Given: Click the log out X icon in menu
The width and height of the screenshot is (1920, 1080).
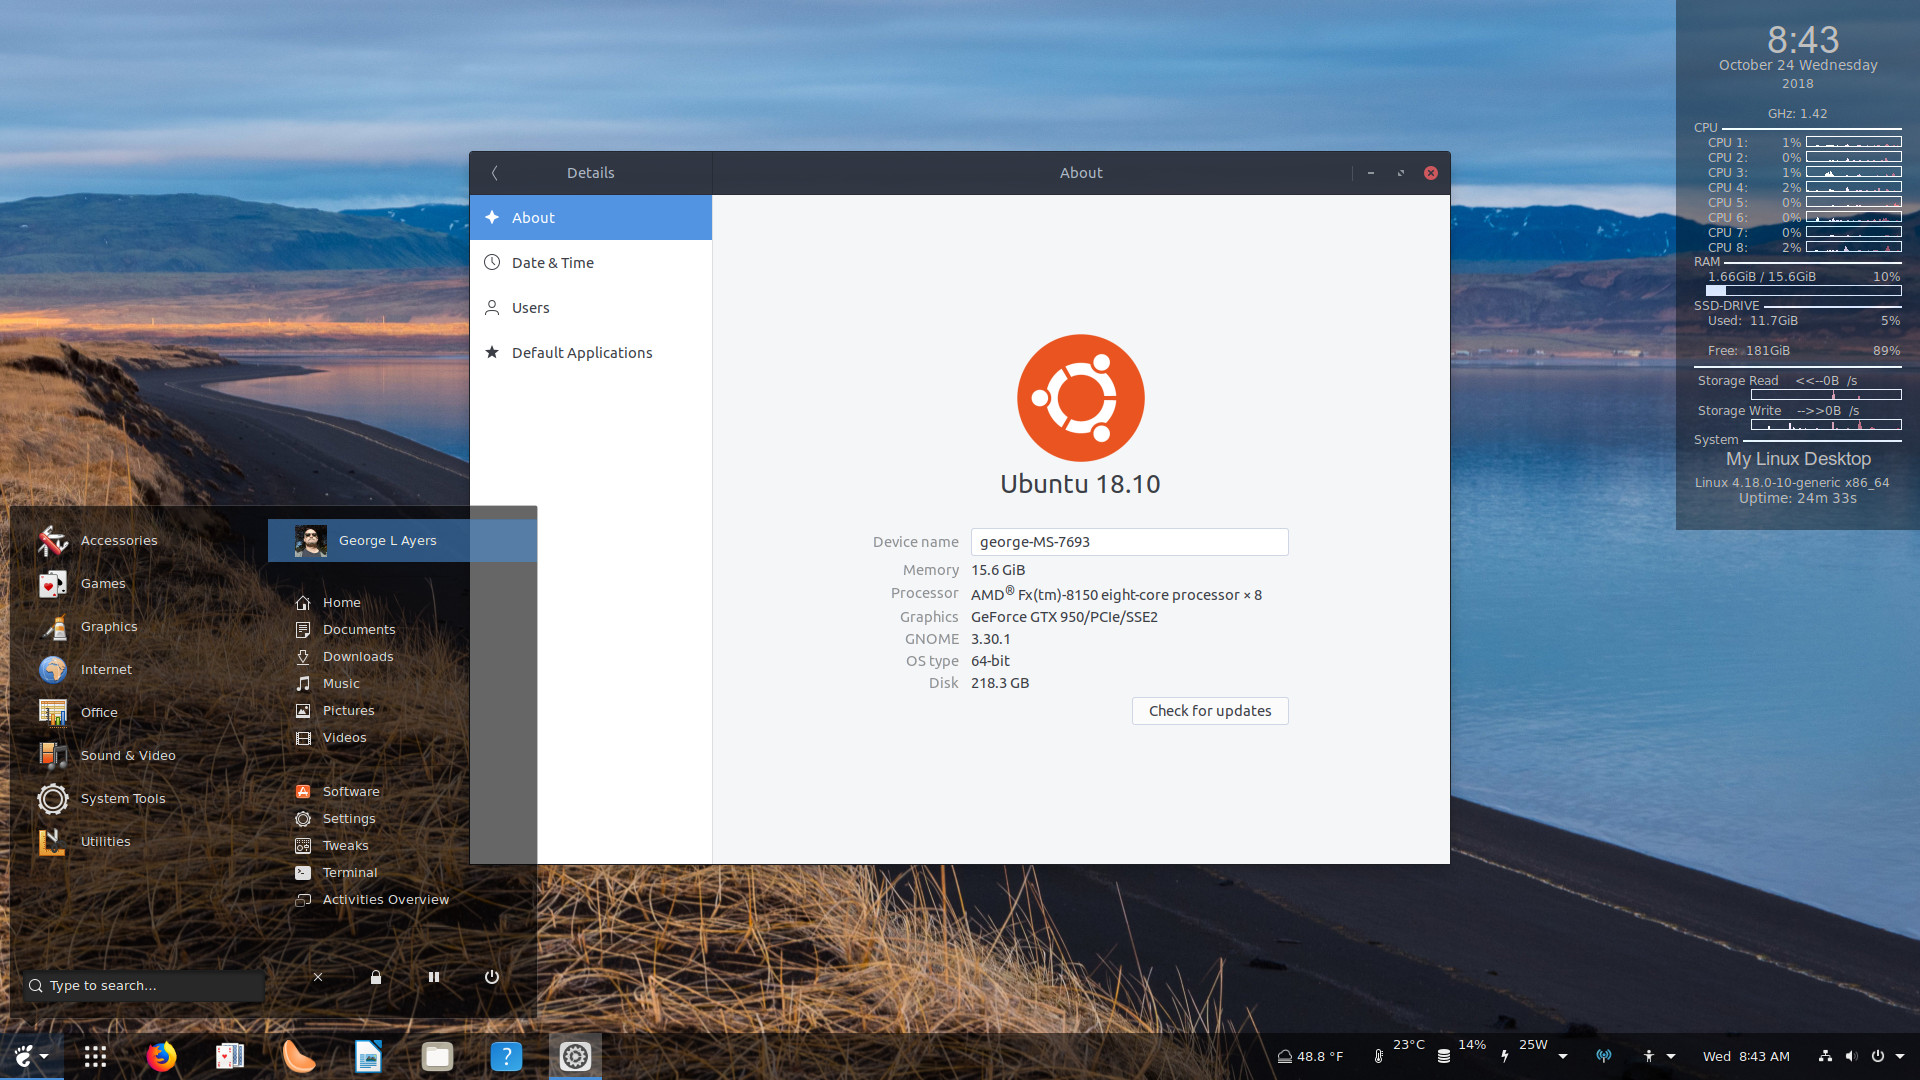Looking at the screenshot, I should click(x=318, y=977).
